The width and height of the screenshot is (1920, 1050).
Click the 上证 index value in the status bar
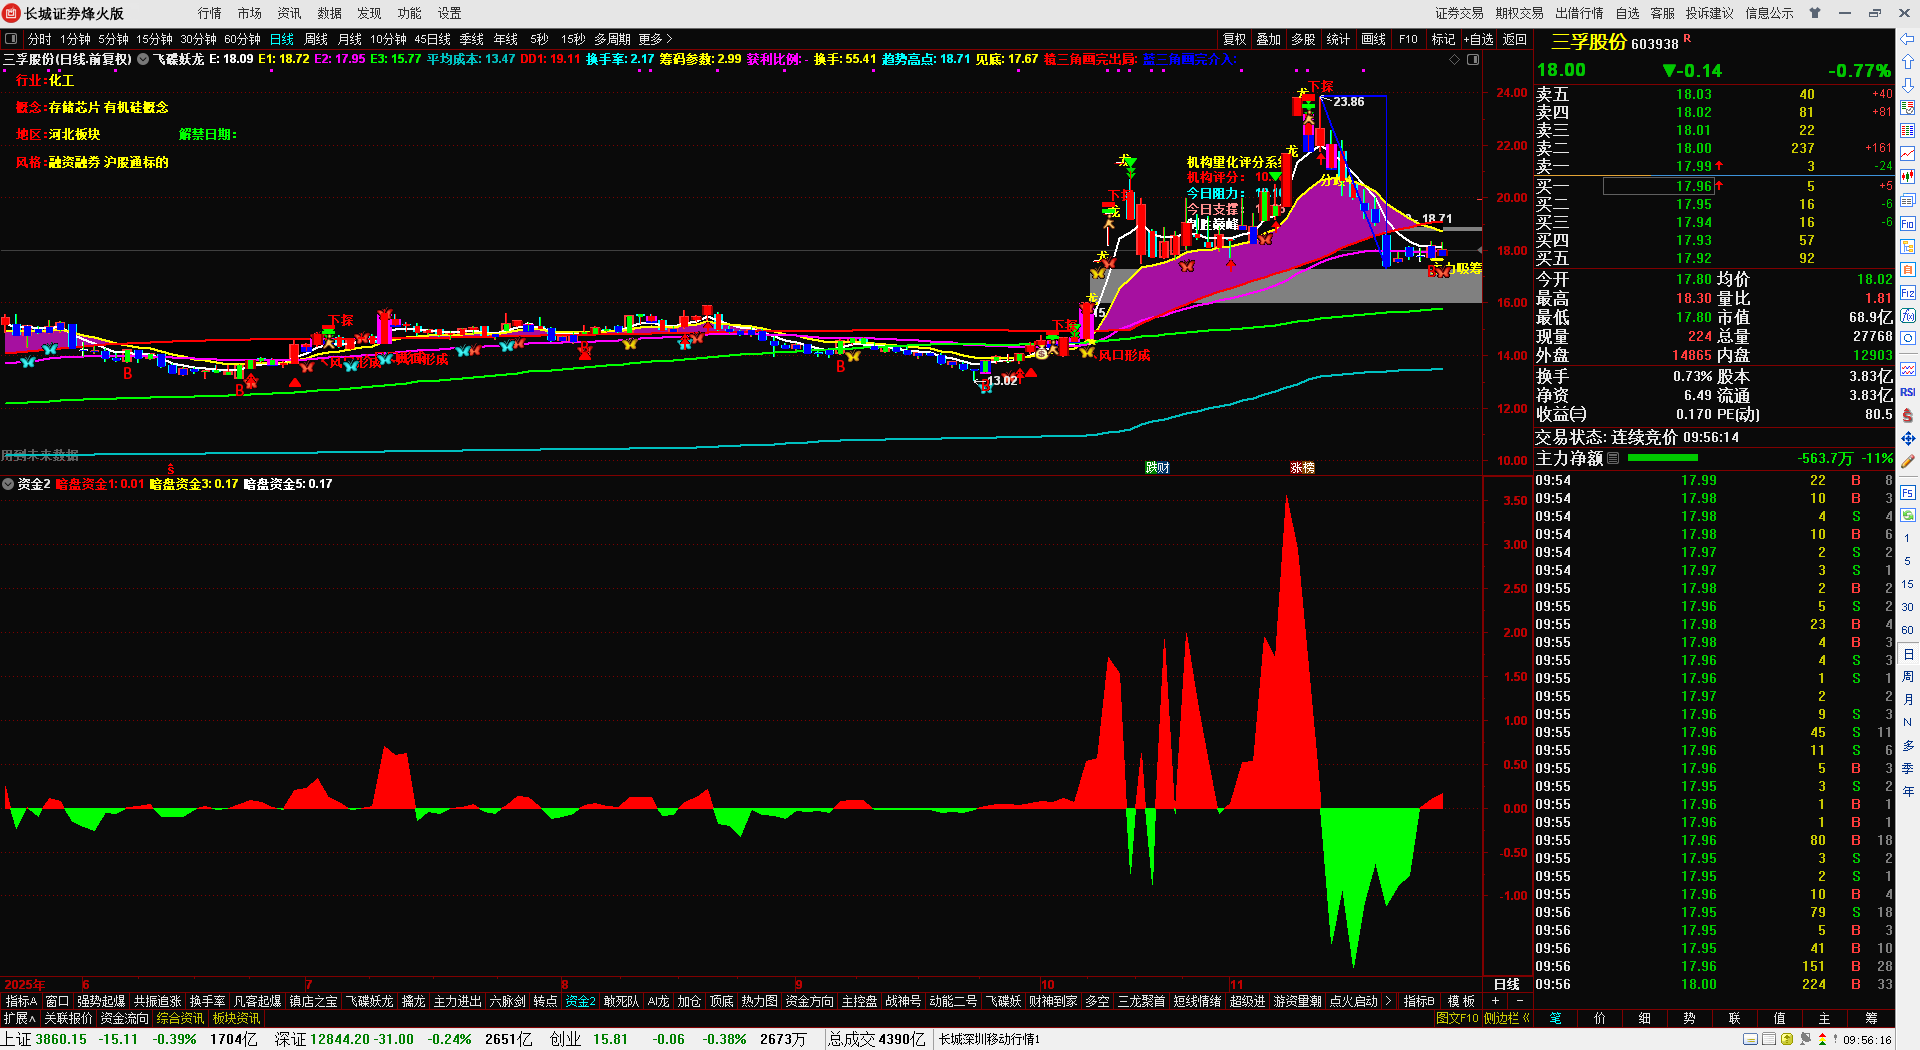(61, 1040)
